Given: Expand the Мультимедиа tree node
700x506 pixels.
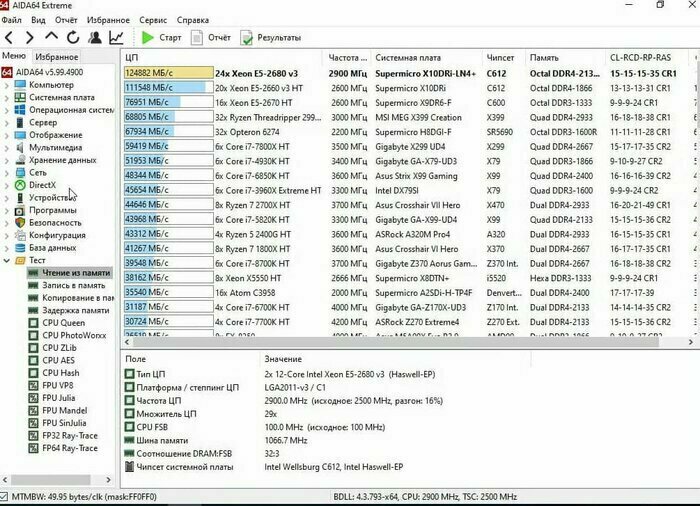Looking at the screenshot, I should point(7,147).
